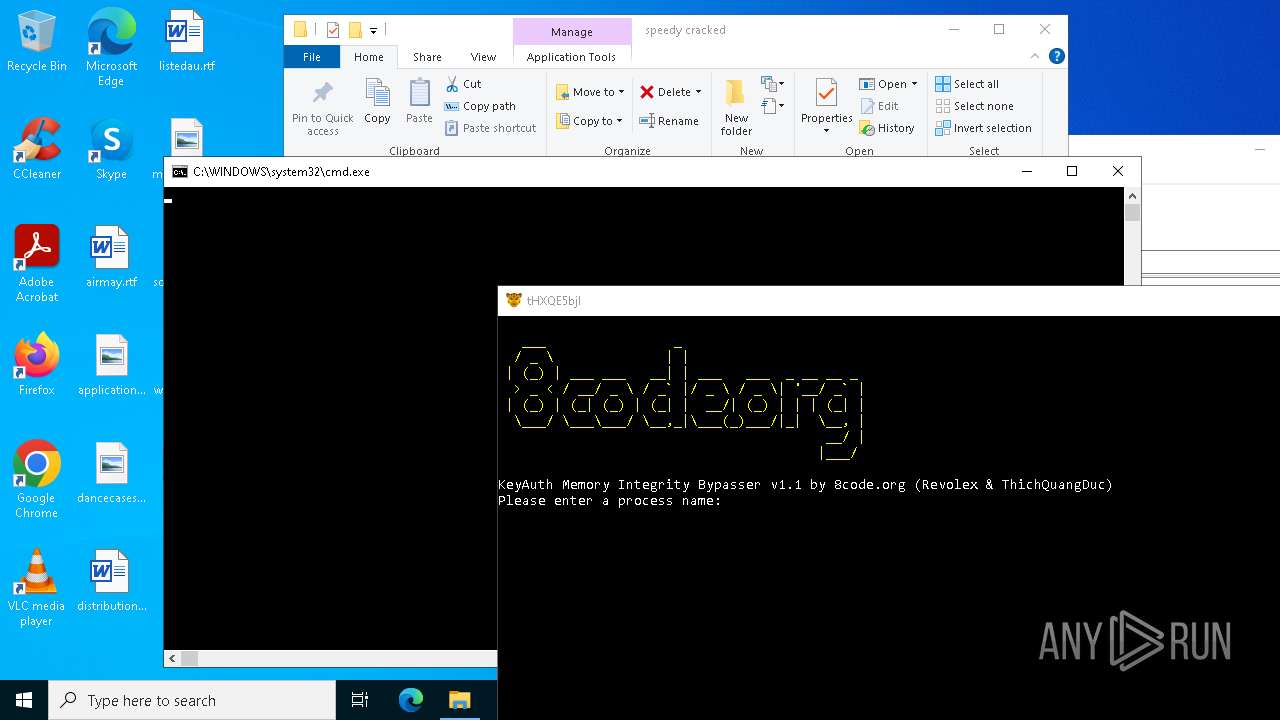This screenshot has height=720, width=1280.
Task: Open the New item dropdown icon
Action: [772, 84]
